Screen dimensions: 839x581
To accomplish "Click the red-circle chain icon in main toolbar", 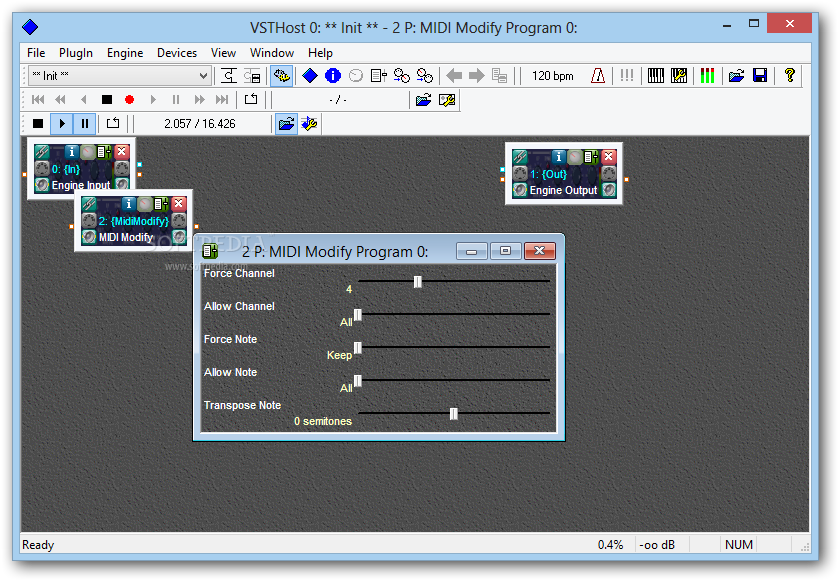I will (402, 76).
